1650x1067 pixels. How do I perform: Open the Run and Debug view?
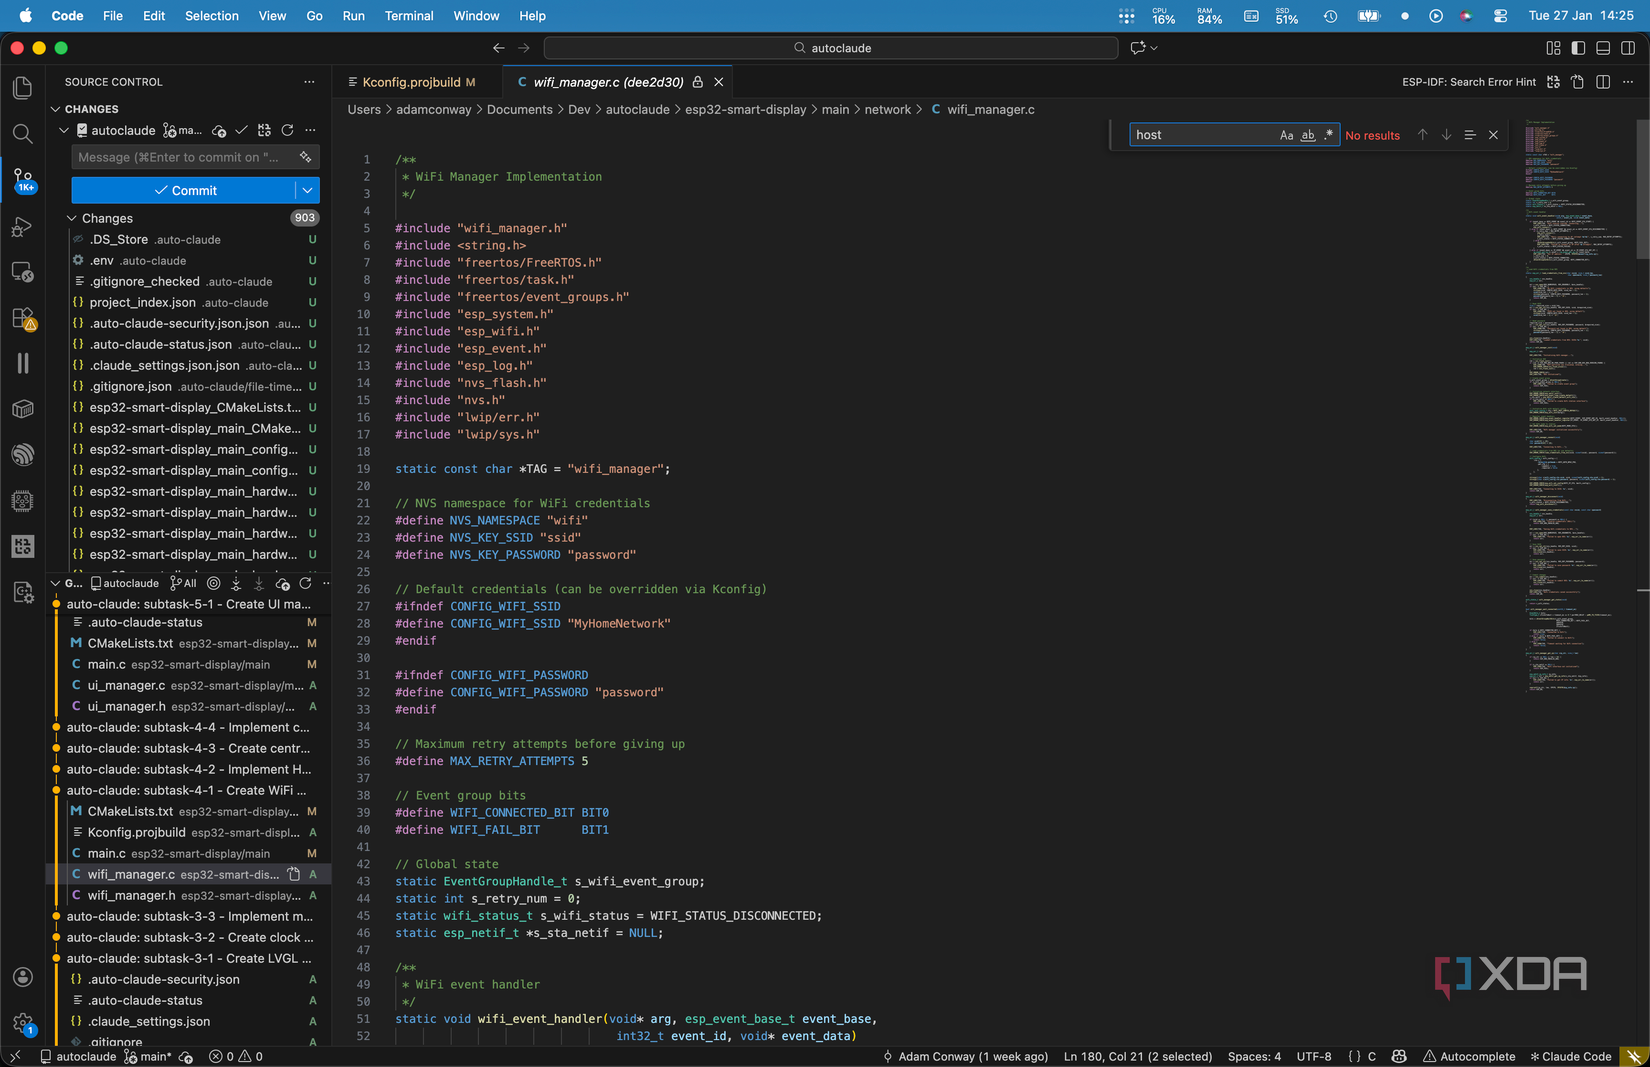22,227
